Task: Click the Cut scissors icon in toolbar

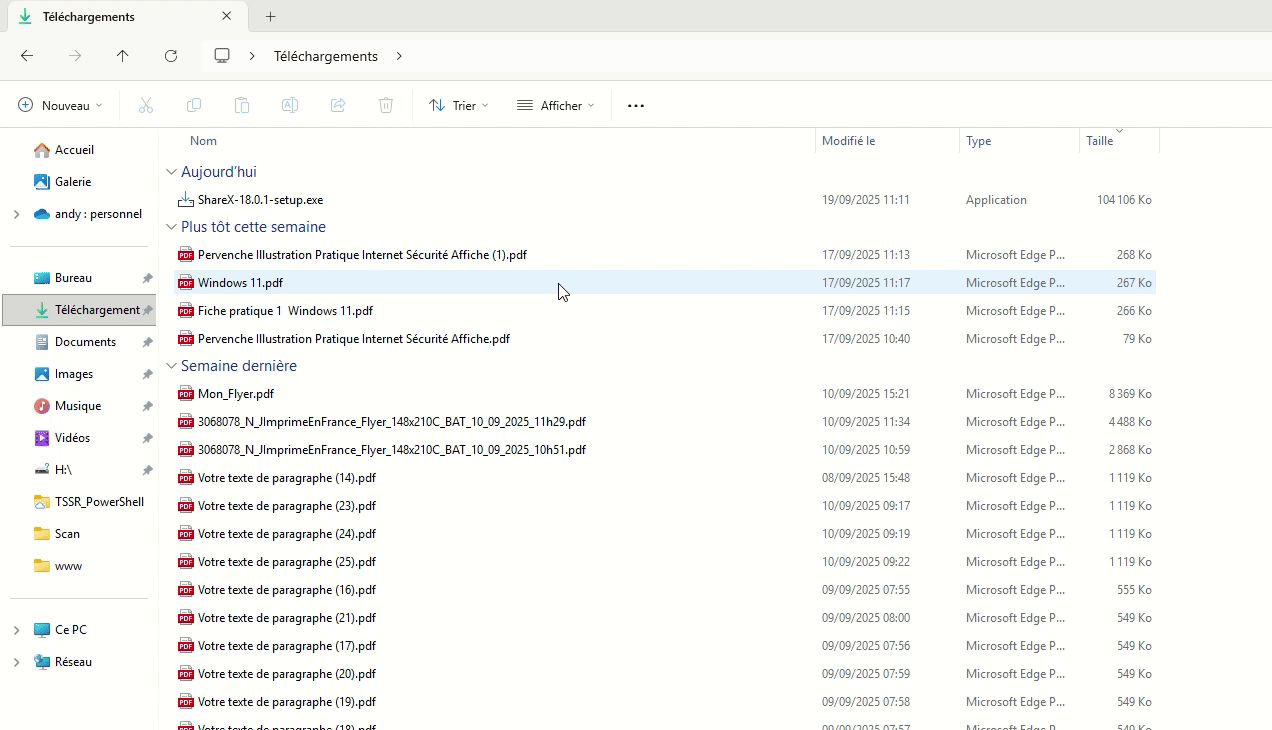Action: coord(146,105)
